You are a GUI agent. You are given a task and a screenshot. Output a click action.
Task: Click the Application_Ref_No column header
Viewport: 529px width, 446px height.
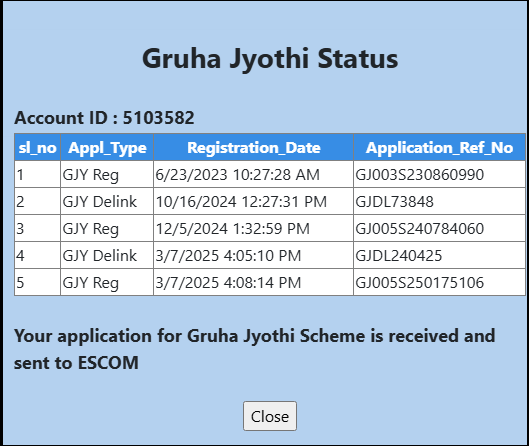[x=440, y=147]
